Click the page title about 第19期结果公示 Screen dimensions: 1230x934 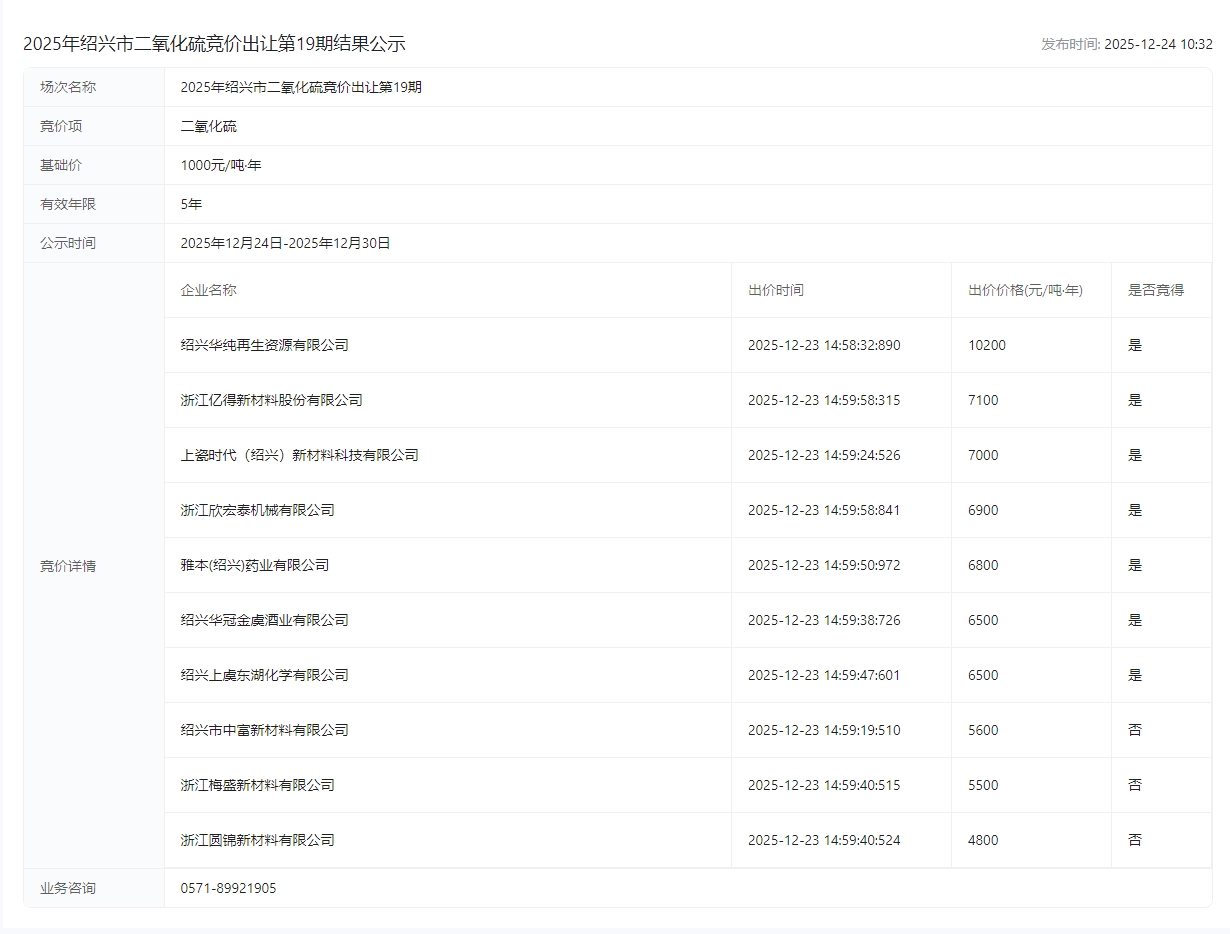pos(214,44)
